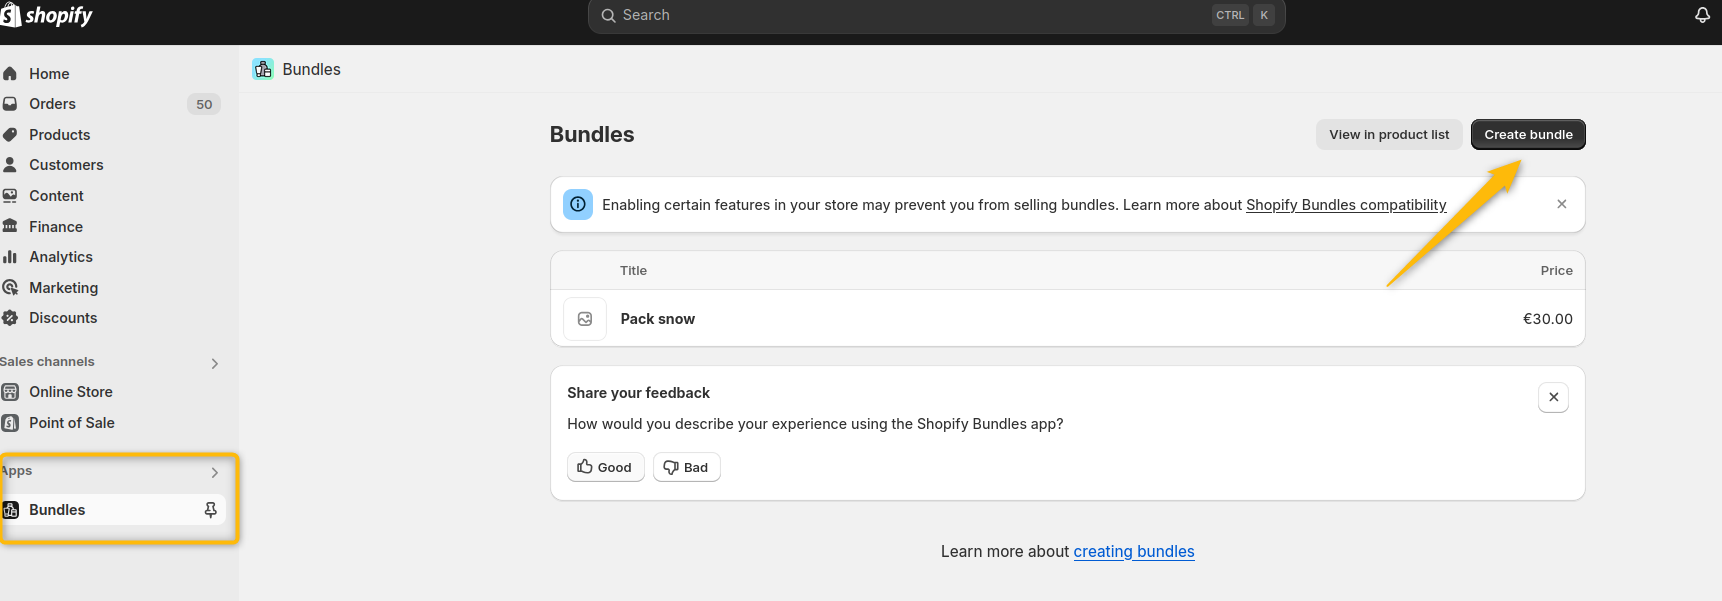Screen dimensions: 1722x601
Task: Open Orders in sidebar
Action: (x=52, y=104)
